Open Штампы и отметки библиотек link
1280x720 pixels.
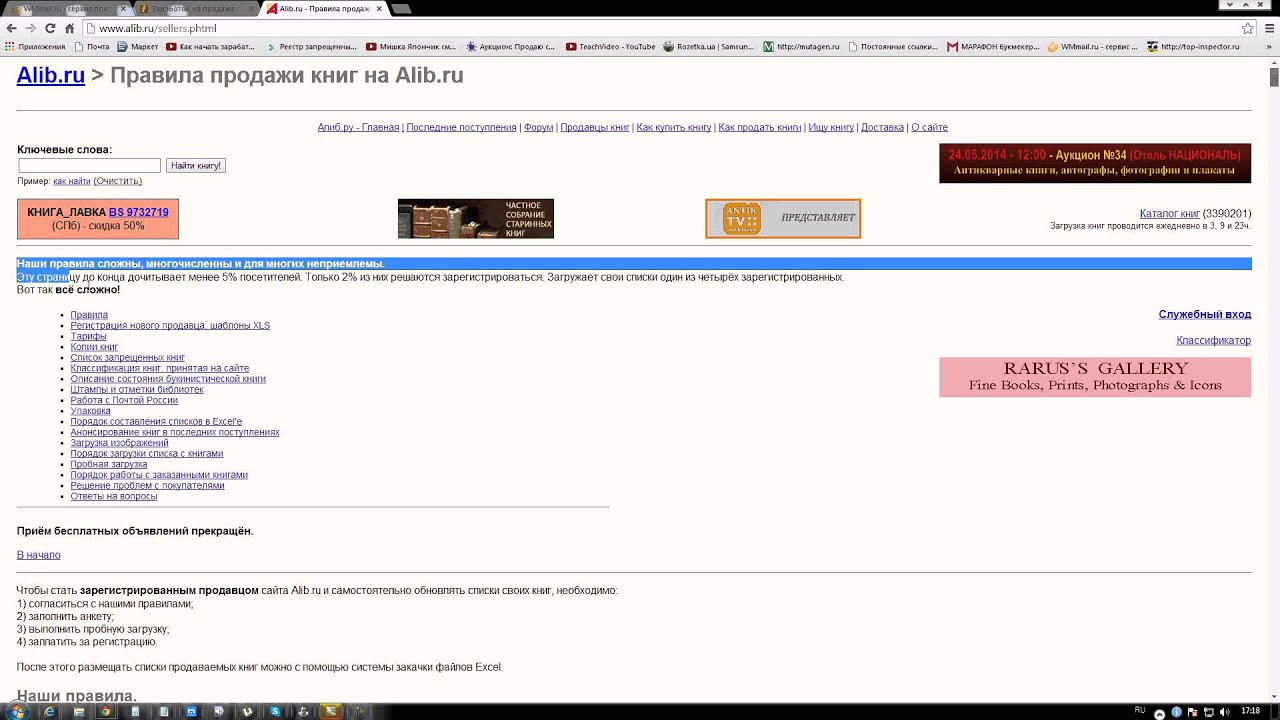[x=137, y=390]
